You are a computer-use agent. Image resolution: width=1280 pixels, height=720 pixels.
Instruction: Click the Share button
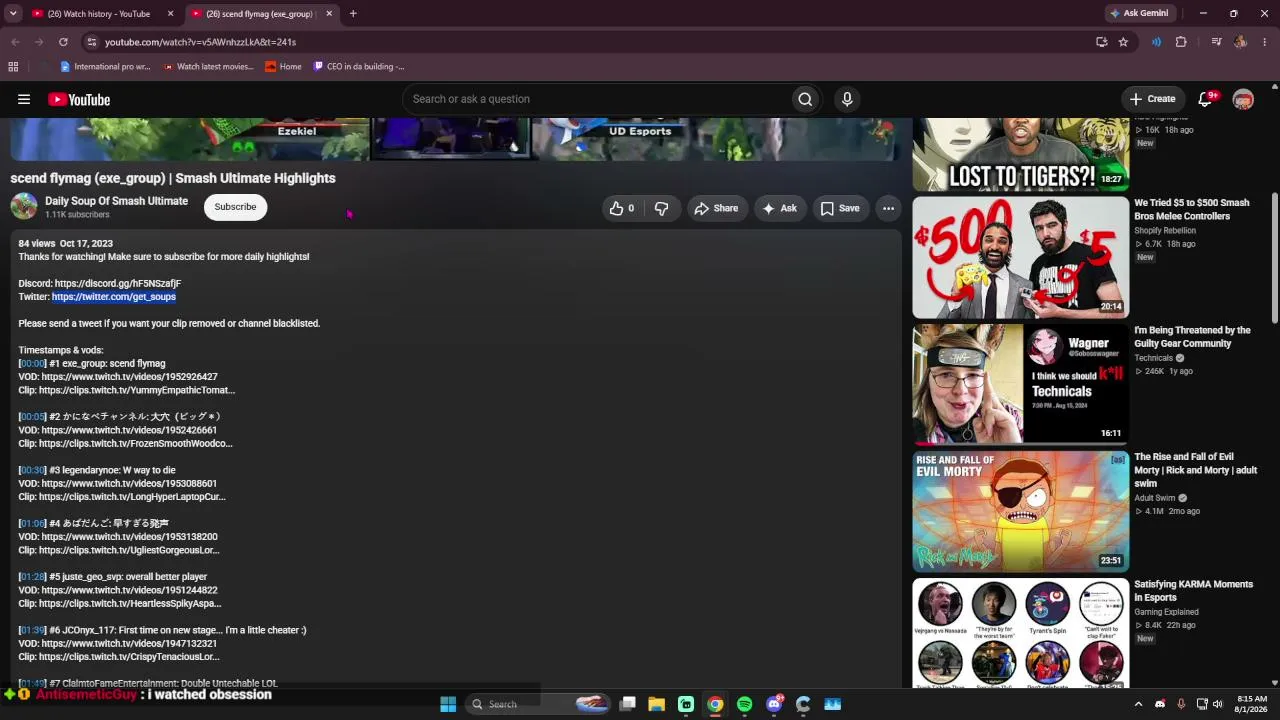[x=716, y=208]
